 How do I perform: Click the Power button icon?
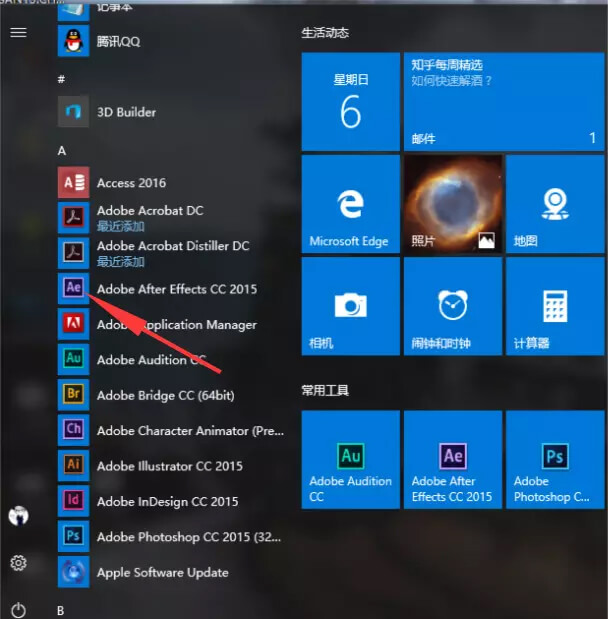[x=18, y=610]
